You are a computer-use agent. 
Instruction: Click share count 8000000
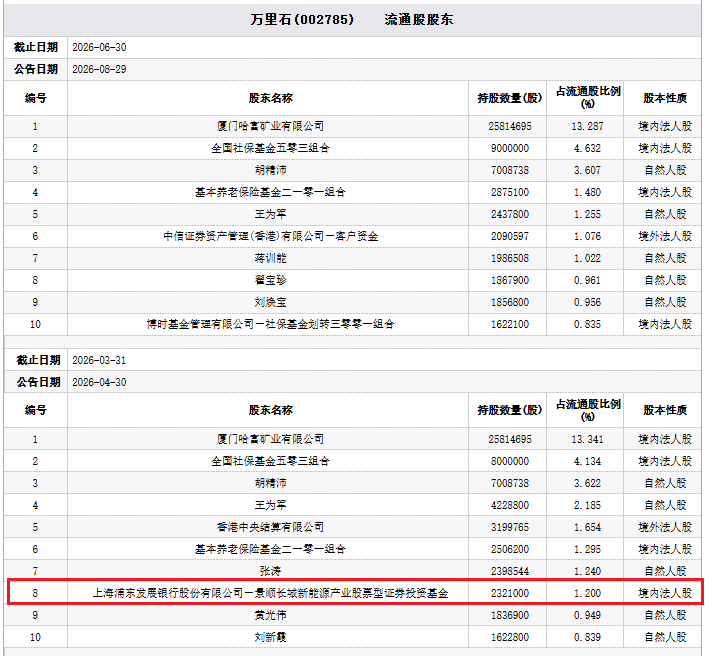point(510,461)
